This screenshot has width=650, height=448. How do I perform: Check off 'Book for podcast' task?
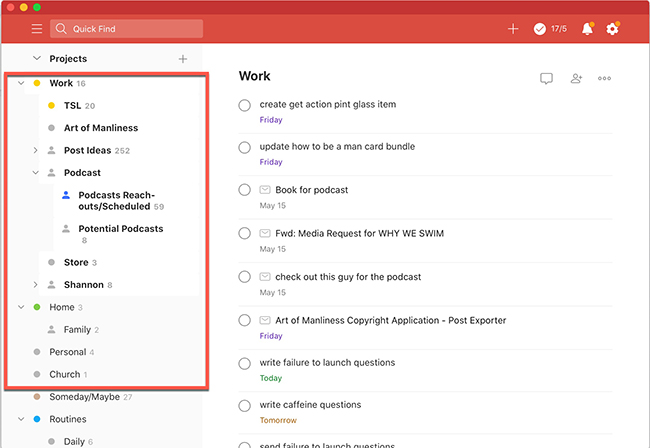coord(245,190)
